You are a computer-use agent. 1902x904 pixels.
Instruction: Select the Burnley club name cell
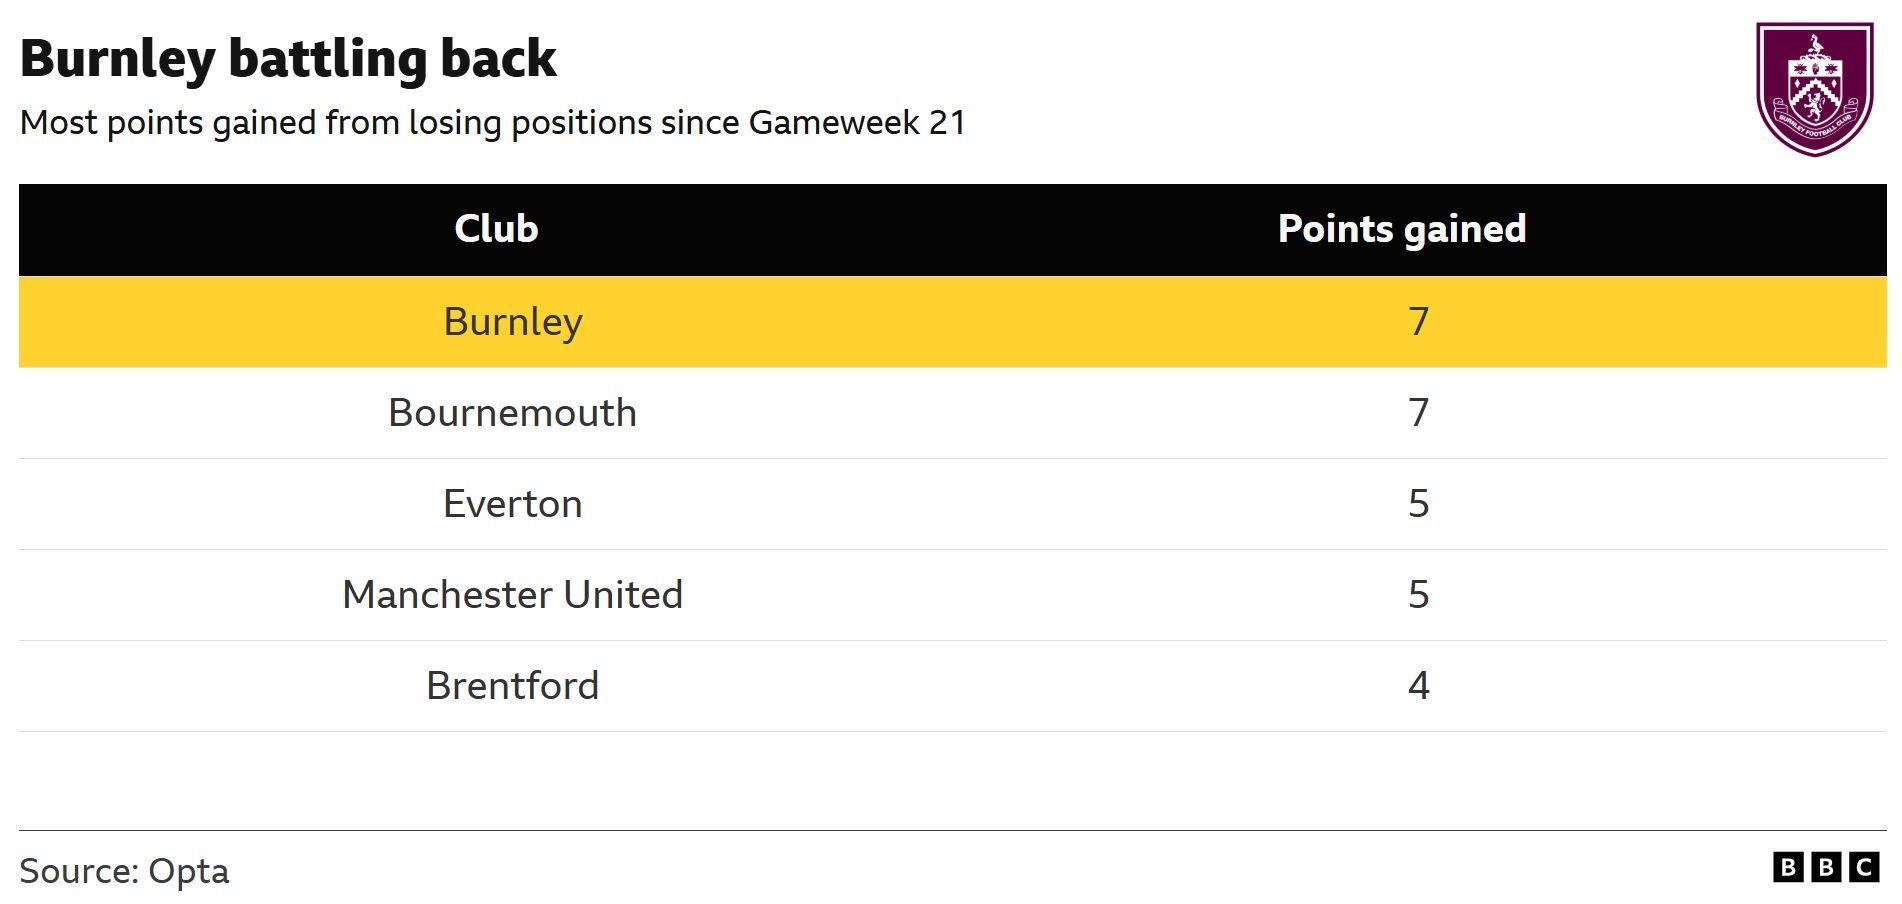(x=513, y=322)
